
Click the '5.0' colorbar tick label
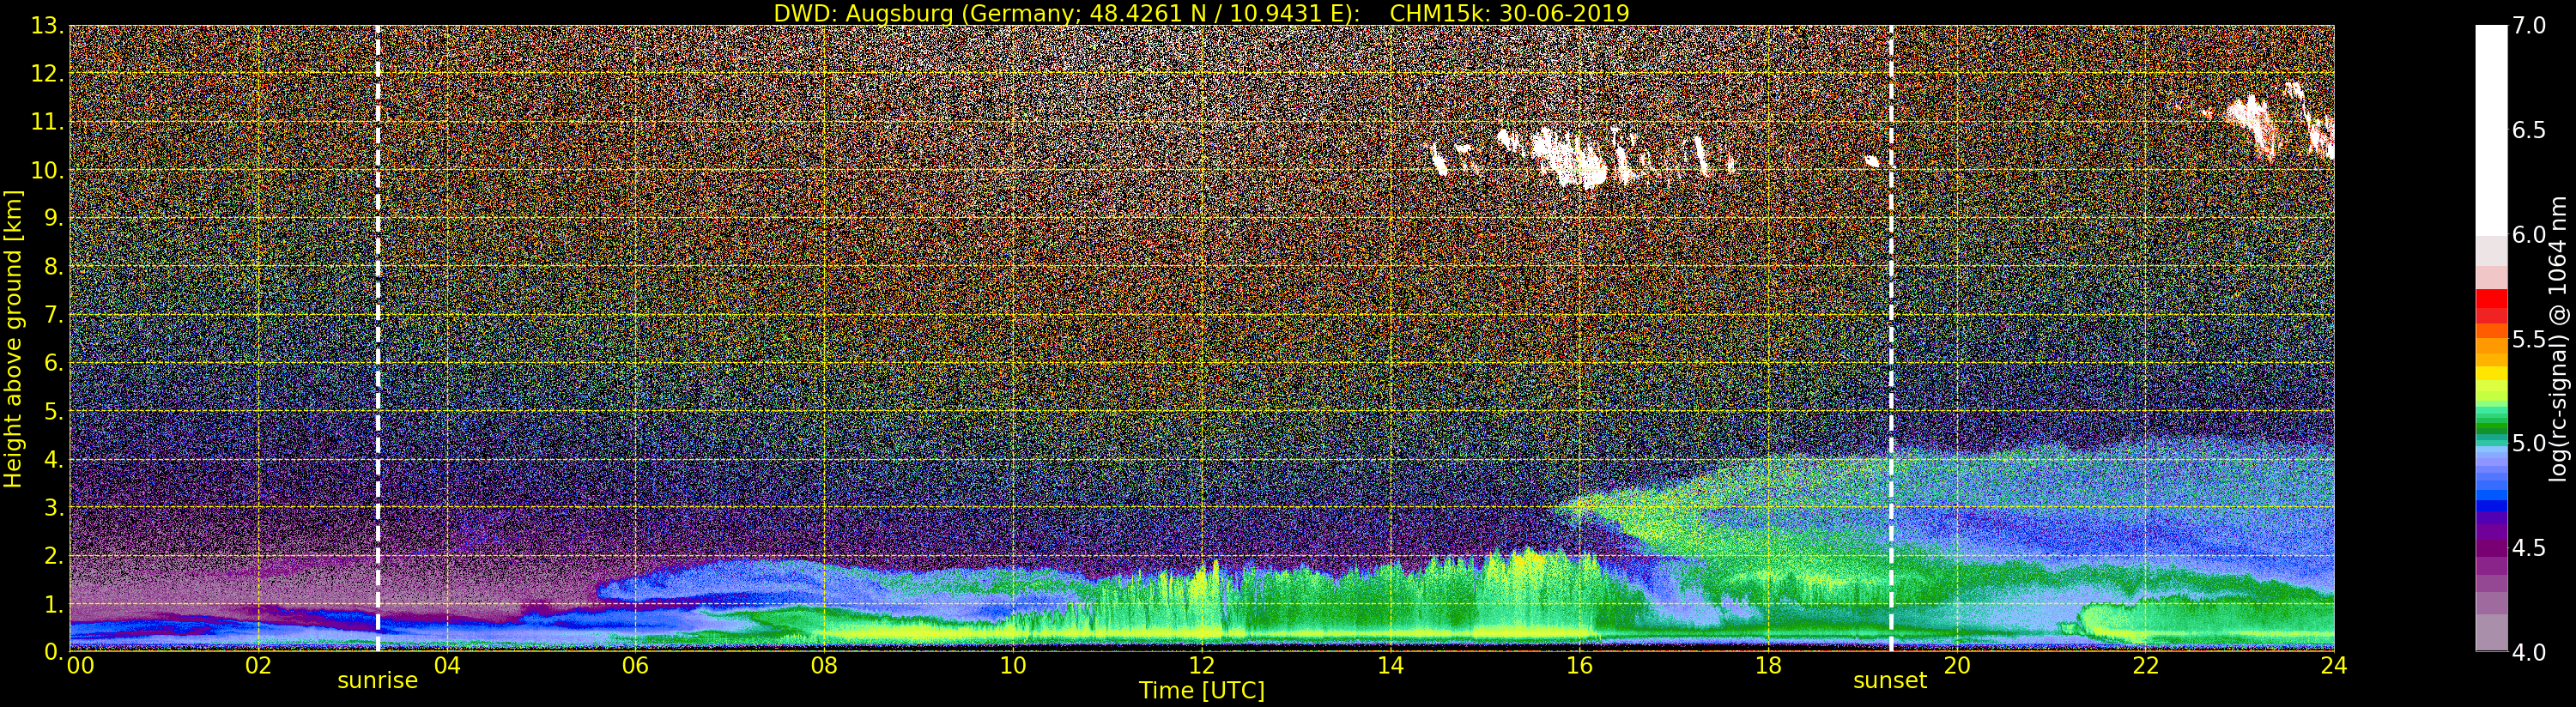pos(2529,444)
